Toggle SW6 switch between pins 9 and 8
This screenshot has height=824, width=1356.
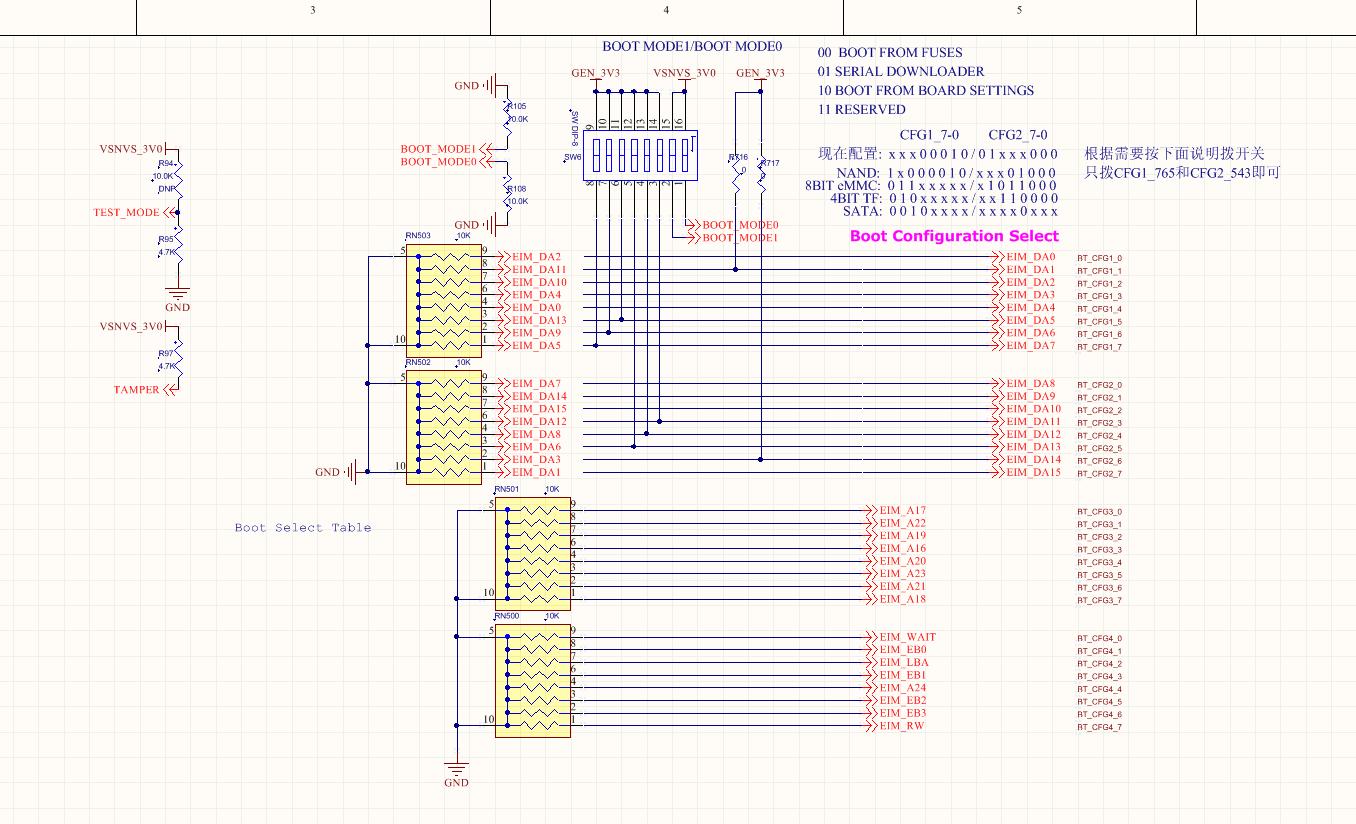[596, 155]
